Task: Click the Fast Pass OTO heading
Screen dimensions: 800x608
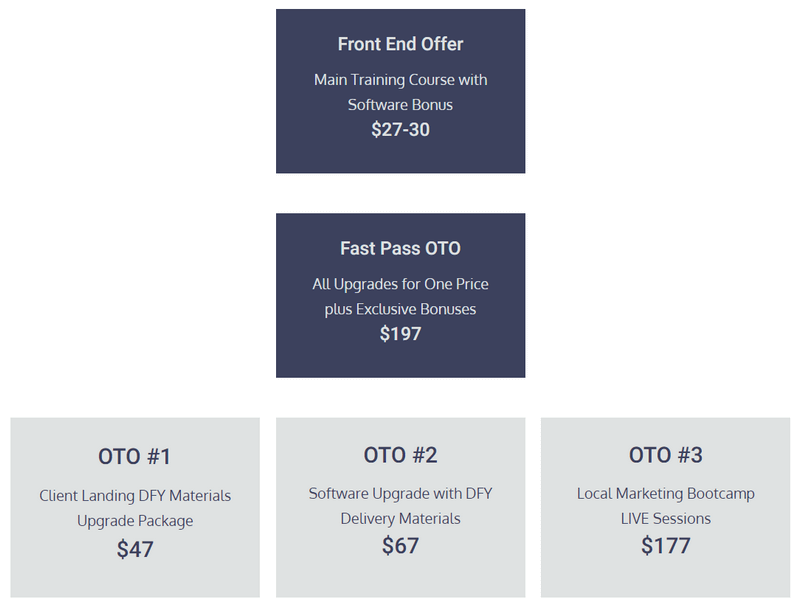Action: click(x=401, y=248)
